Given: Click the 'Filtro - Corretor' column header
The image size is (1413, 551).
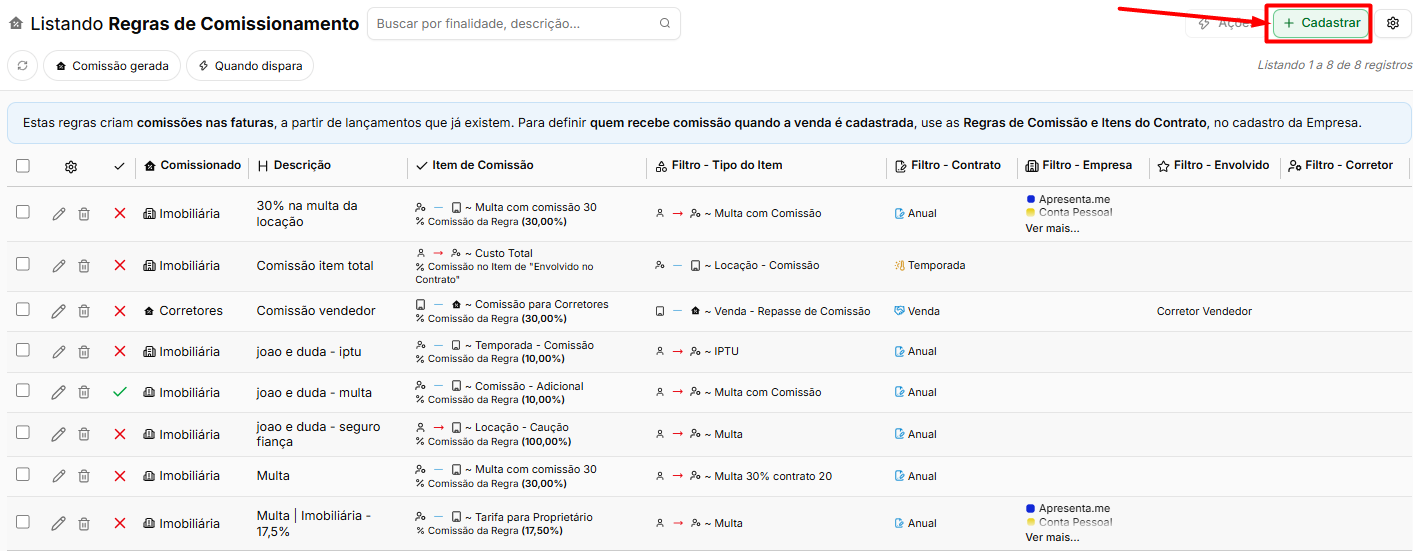Looking at the screenshot, I should point(1341,166).
